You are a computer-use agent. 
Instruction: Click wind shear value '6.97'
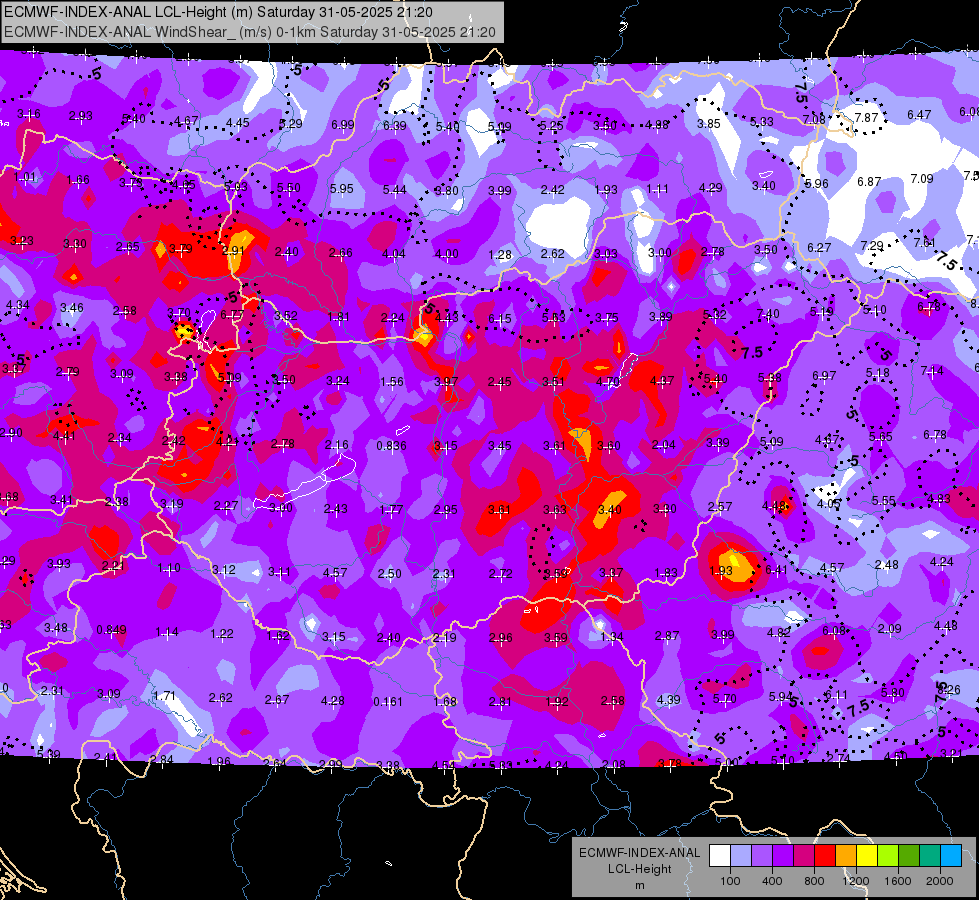(x=824, y=375)
